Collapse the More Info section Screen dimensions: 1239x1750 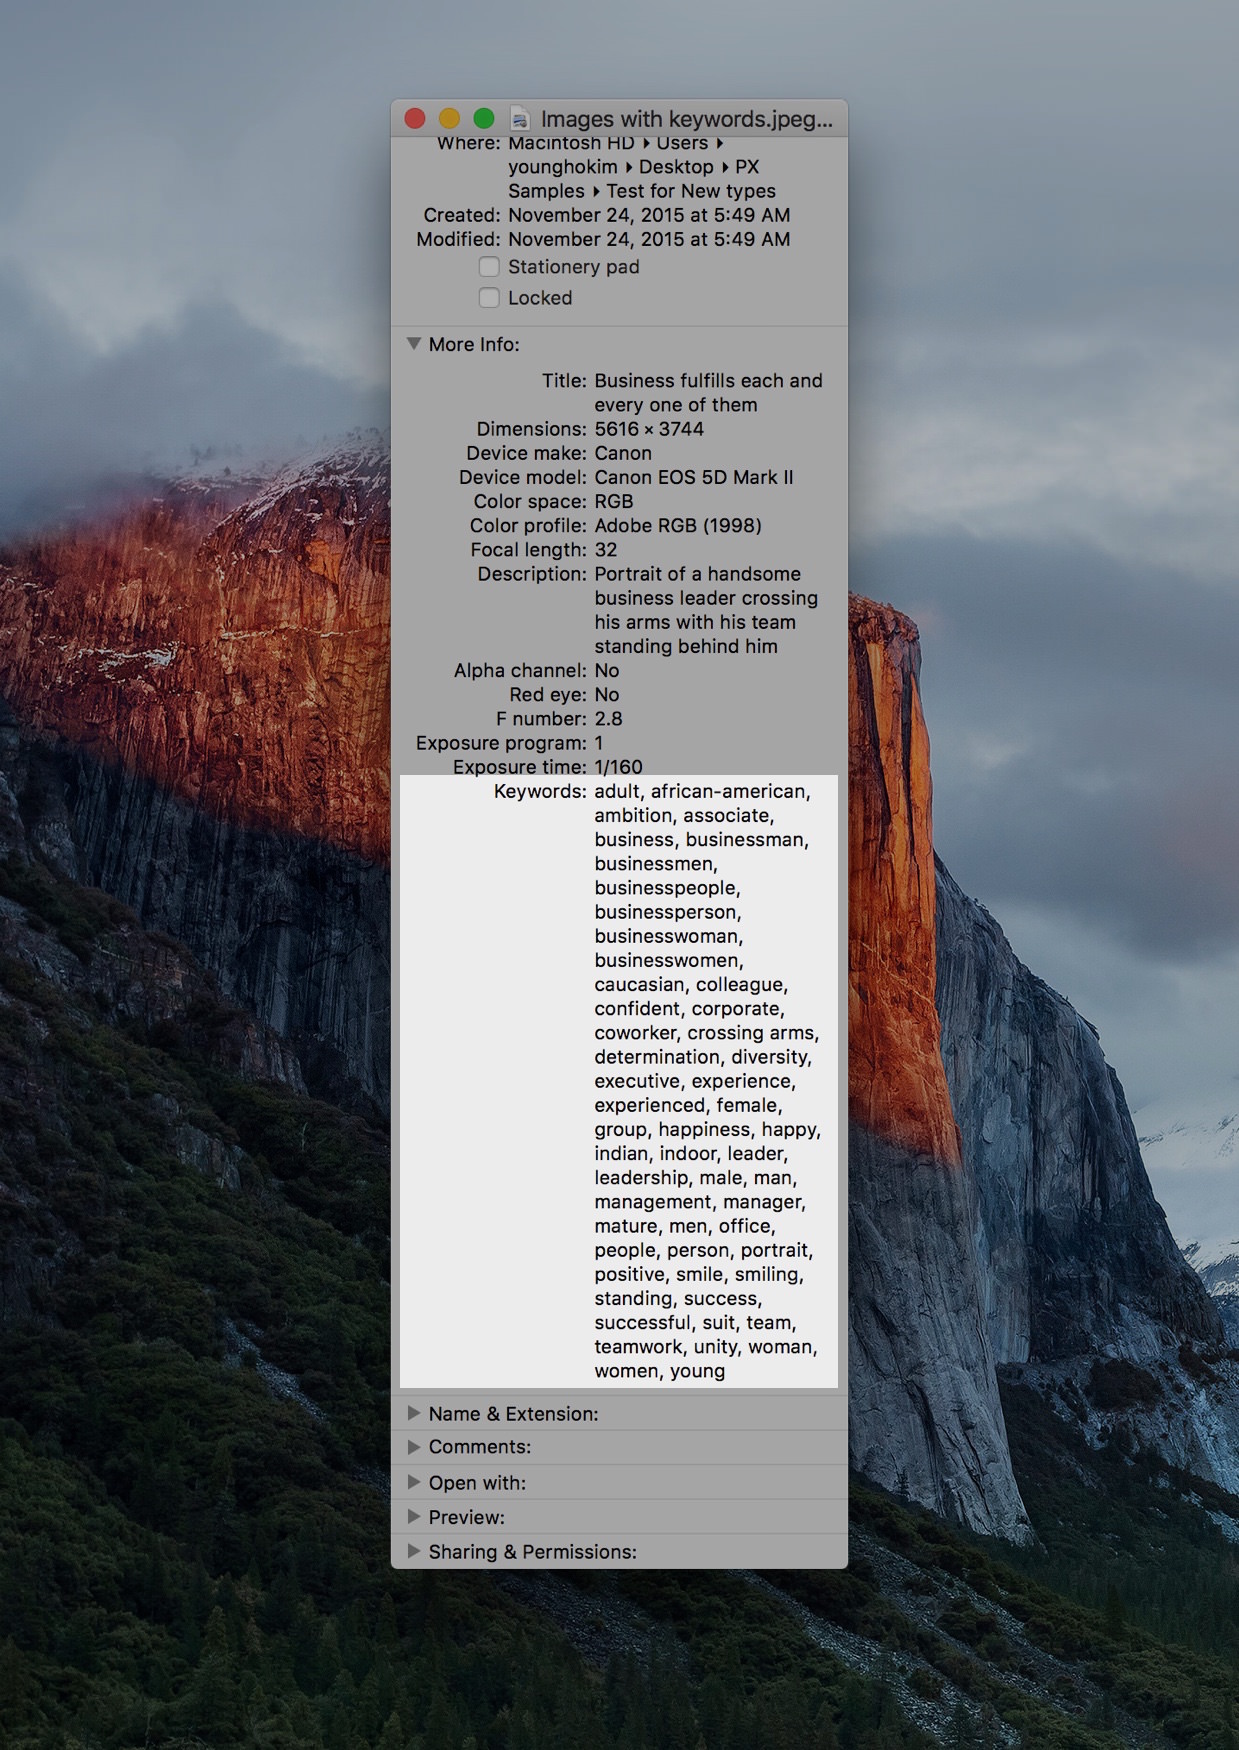tap(414, 344)
